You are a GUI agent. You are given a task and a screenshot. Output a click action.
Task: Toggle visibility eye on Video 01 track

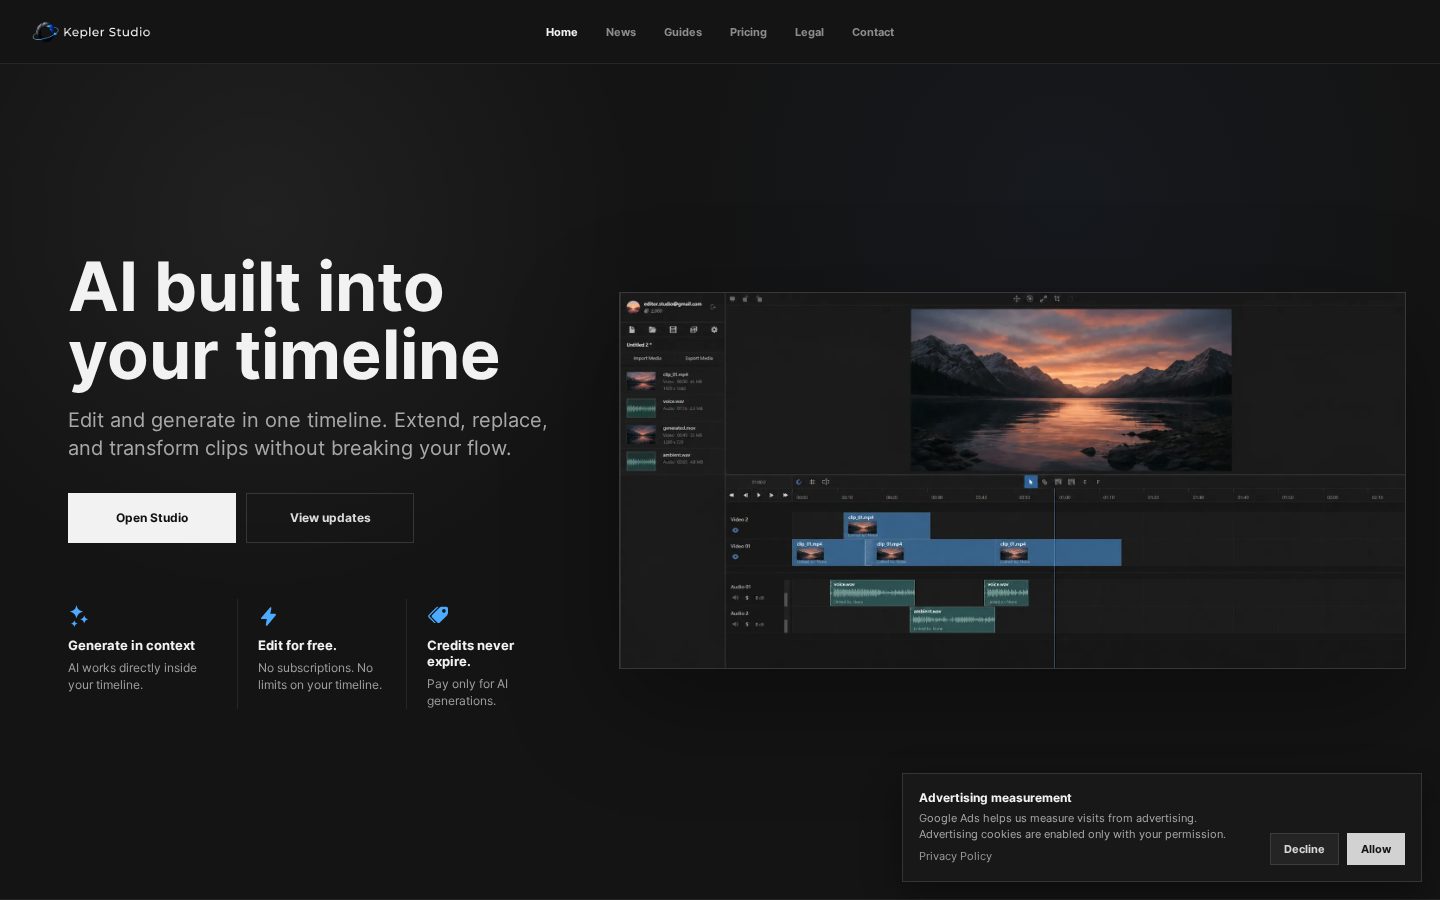pos(735,557)
